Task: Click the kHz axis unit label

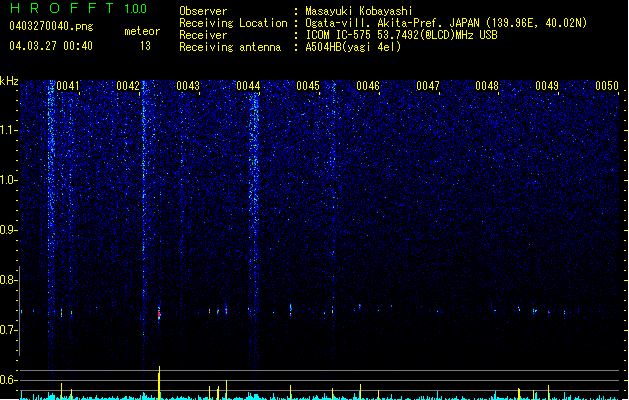Action: (x=9, y=81)
